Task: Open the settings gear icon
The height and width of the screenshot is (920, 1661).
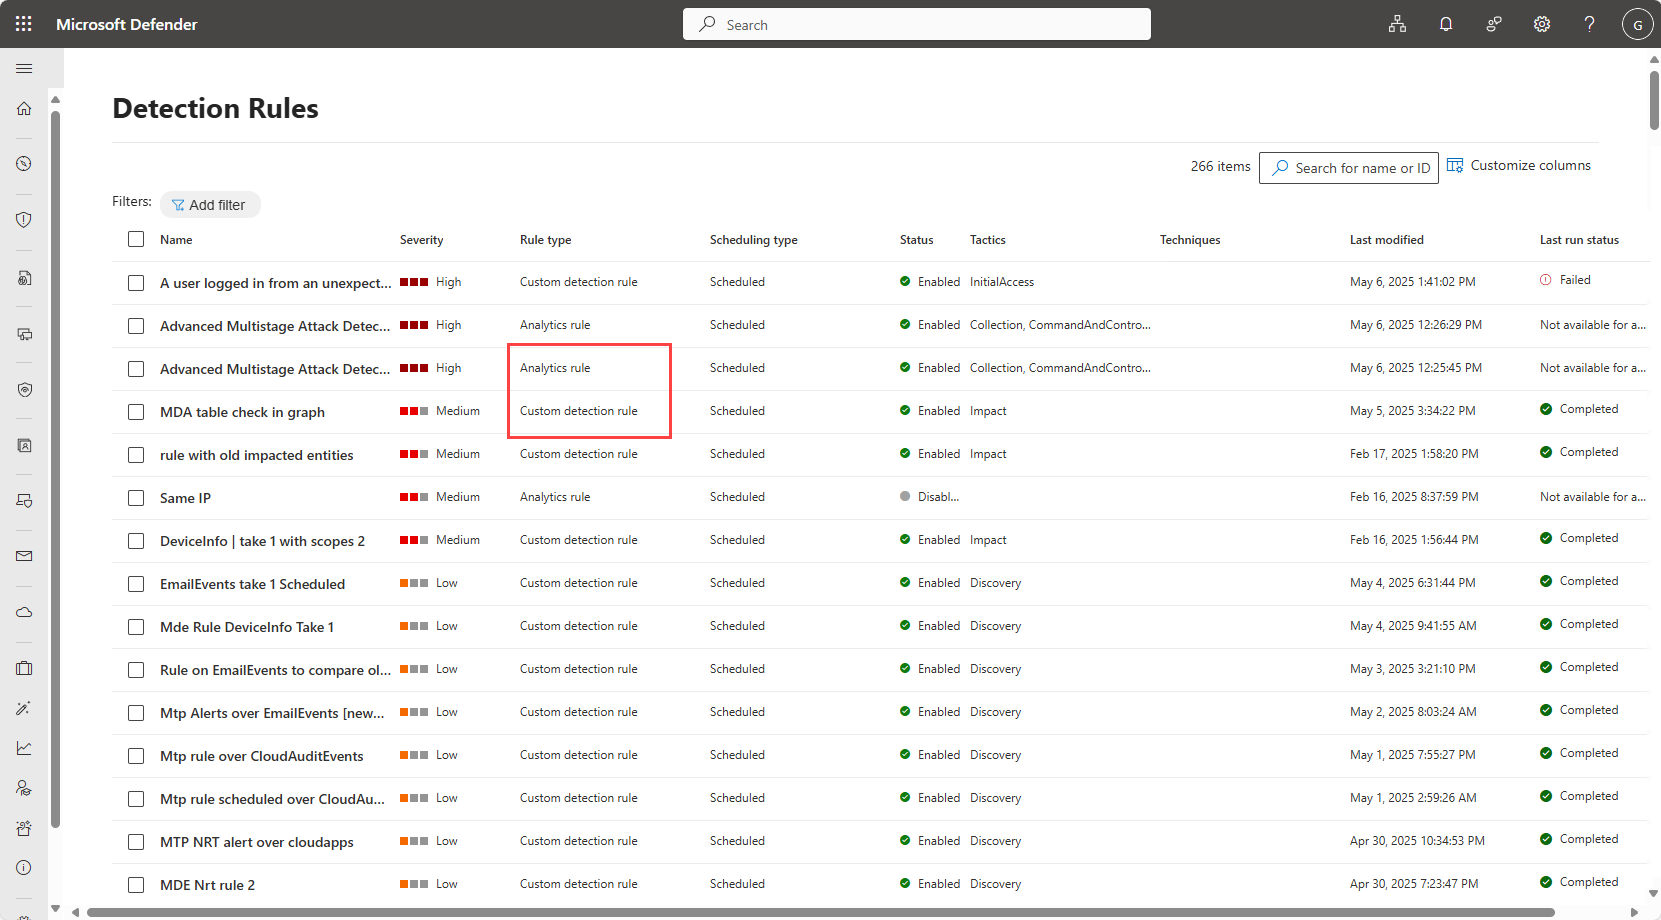Action: [x=1541, y=24]
